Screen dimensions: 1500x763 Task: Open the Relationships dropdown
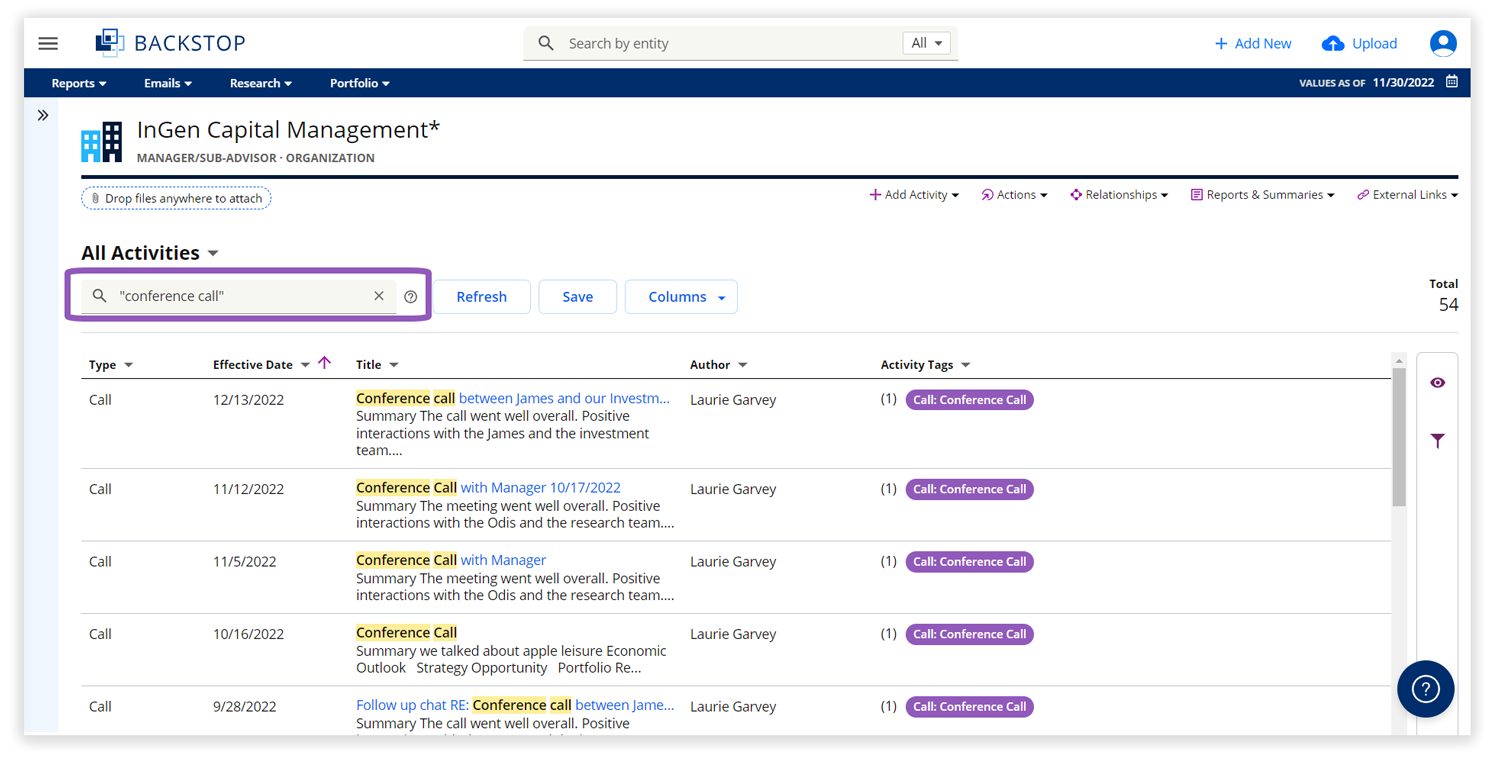pos(1119,195)
